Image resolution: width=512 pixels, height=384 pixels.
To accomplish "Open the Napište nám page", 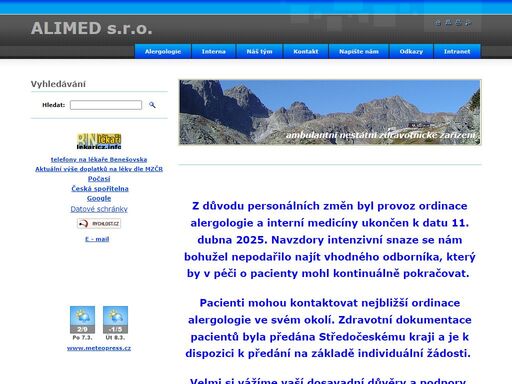I will pos(359,51).
